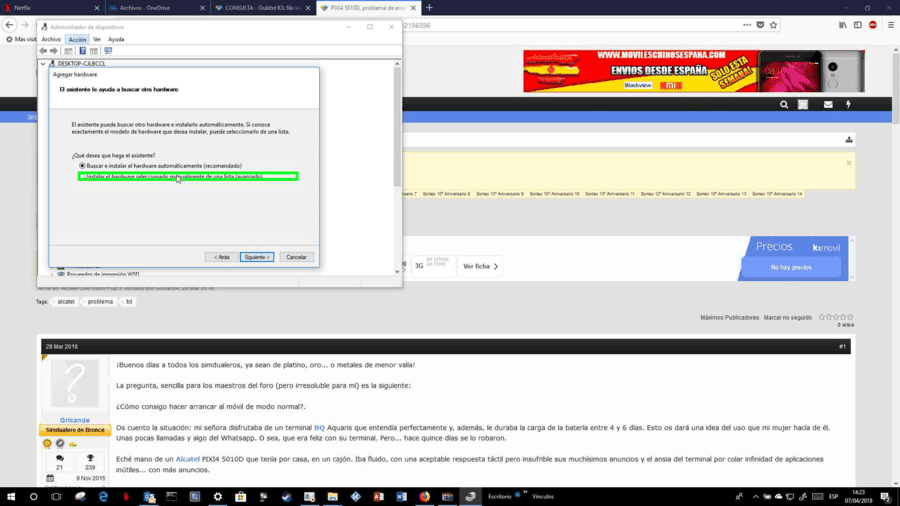The height and width of the screenshot is (506, 900).
Task: Toggle the Firefox sidebar icon
Action: point(858,25)
